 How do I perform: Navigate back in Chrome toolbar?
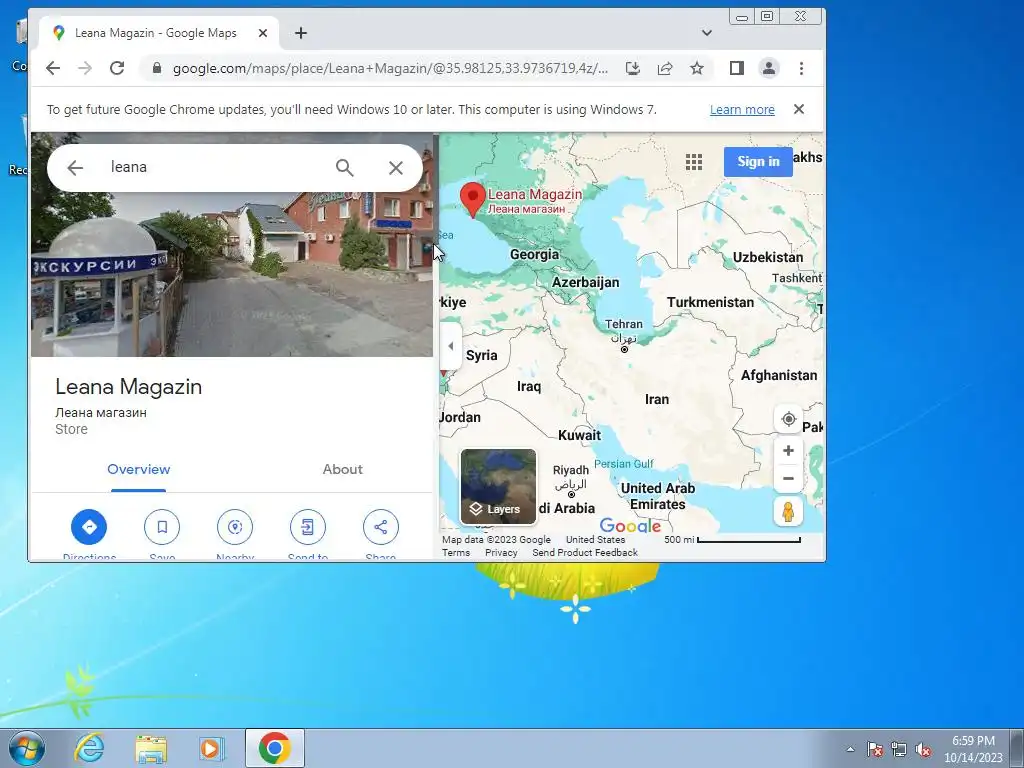pyautogui.click(x=53, y=68)
